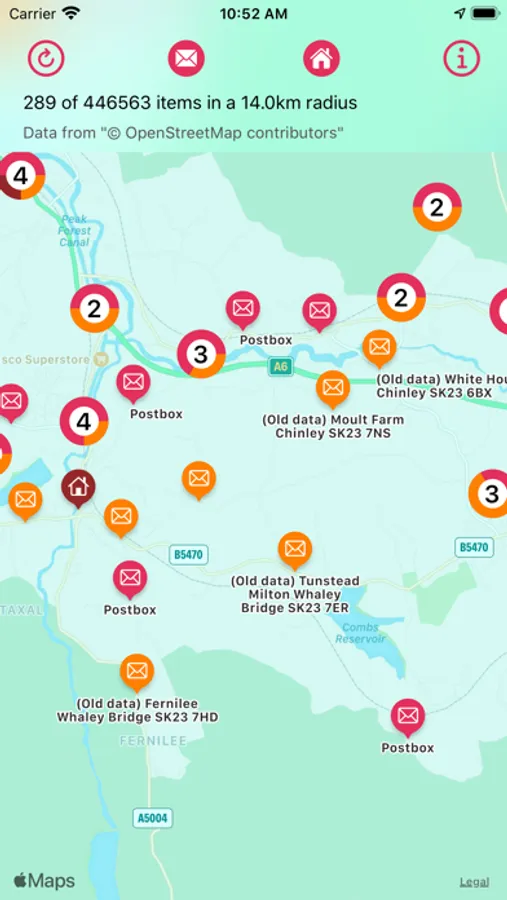Select the dark red home pin on map
This screenshot has width=507, height=900.
[x=79, y=488]
